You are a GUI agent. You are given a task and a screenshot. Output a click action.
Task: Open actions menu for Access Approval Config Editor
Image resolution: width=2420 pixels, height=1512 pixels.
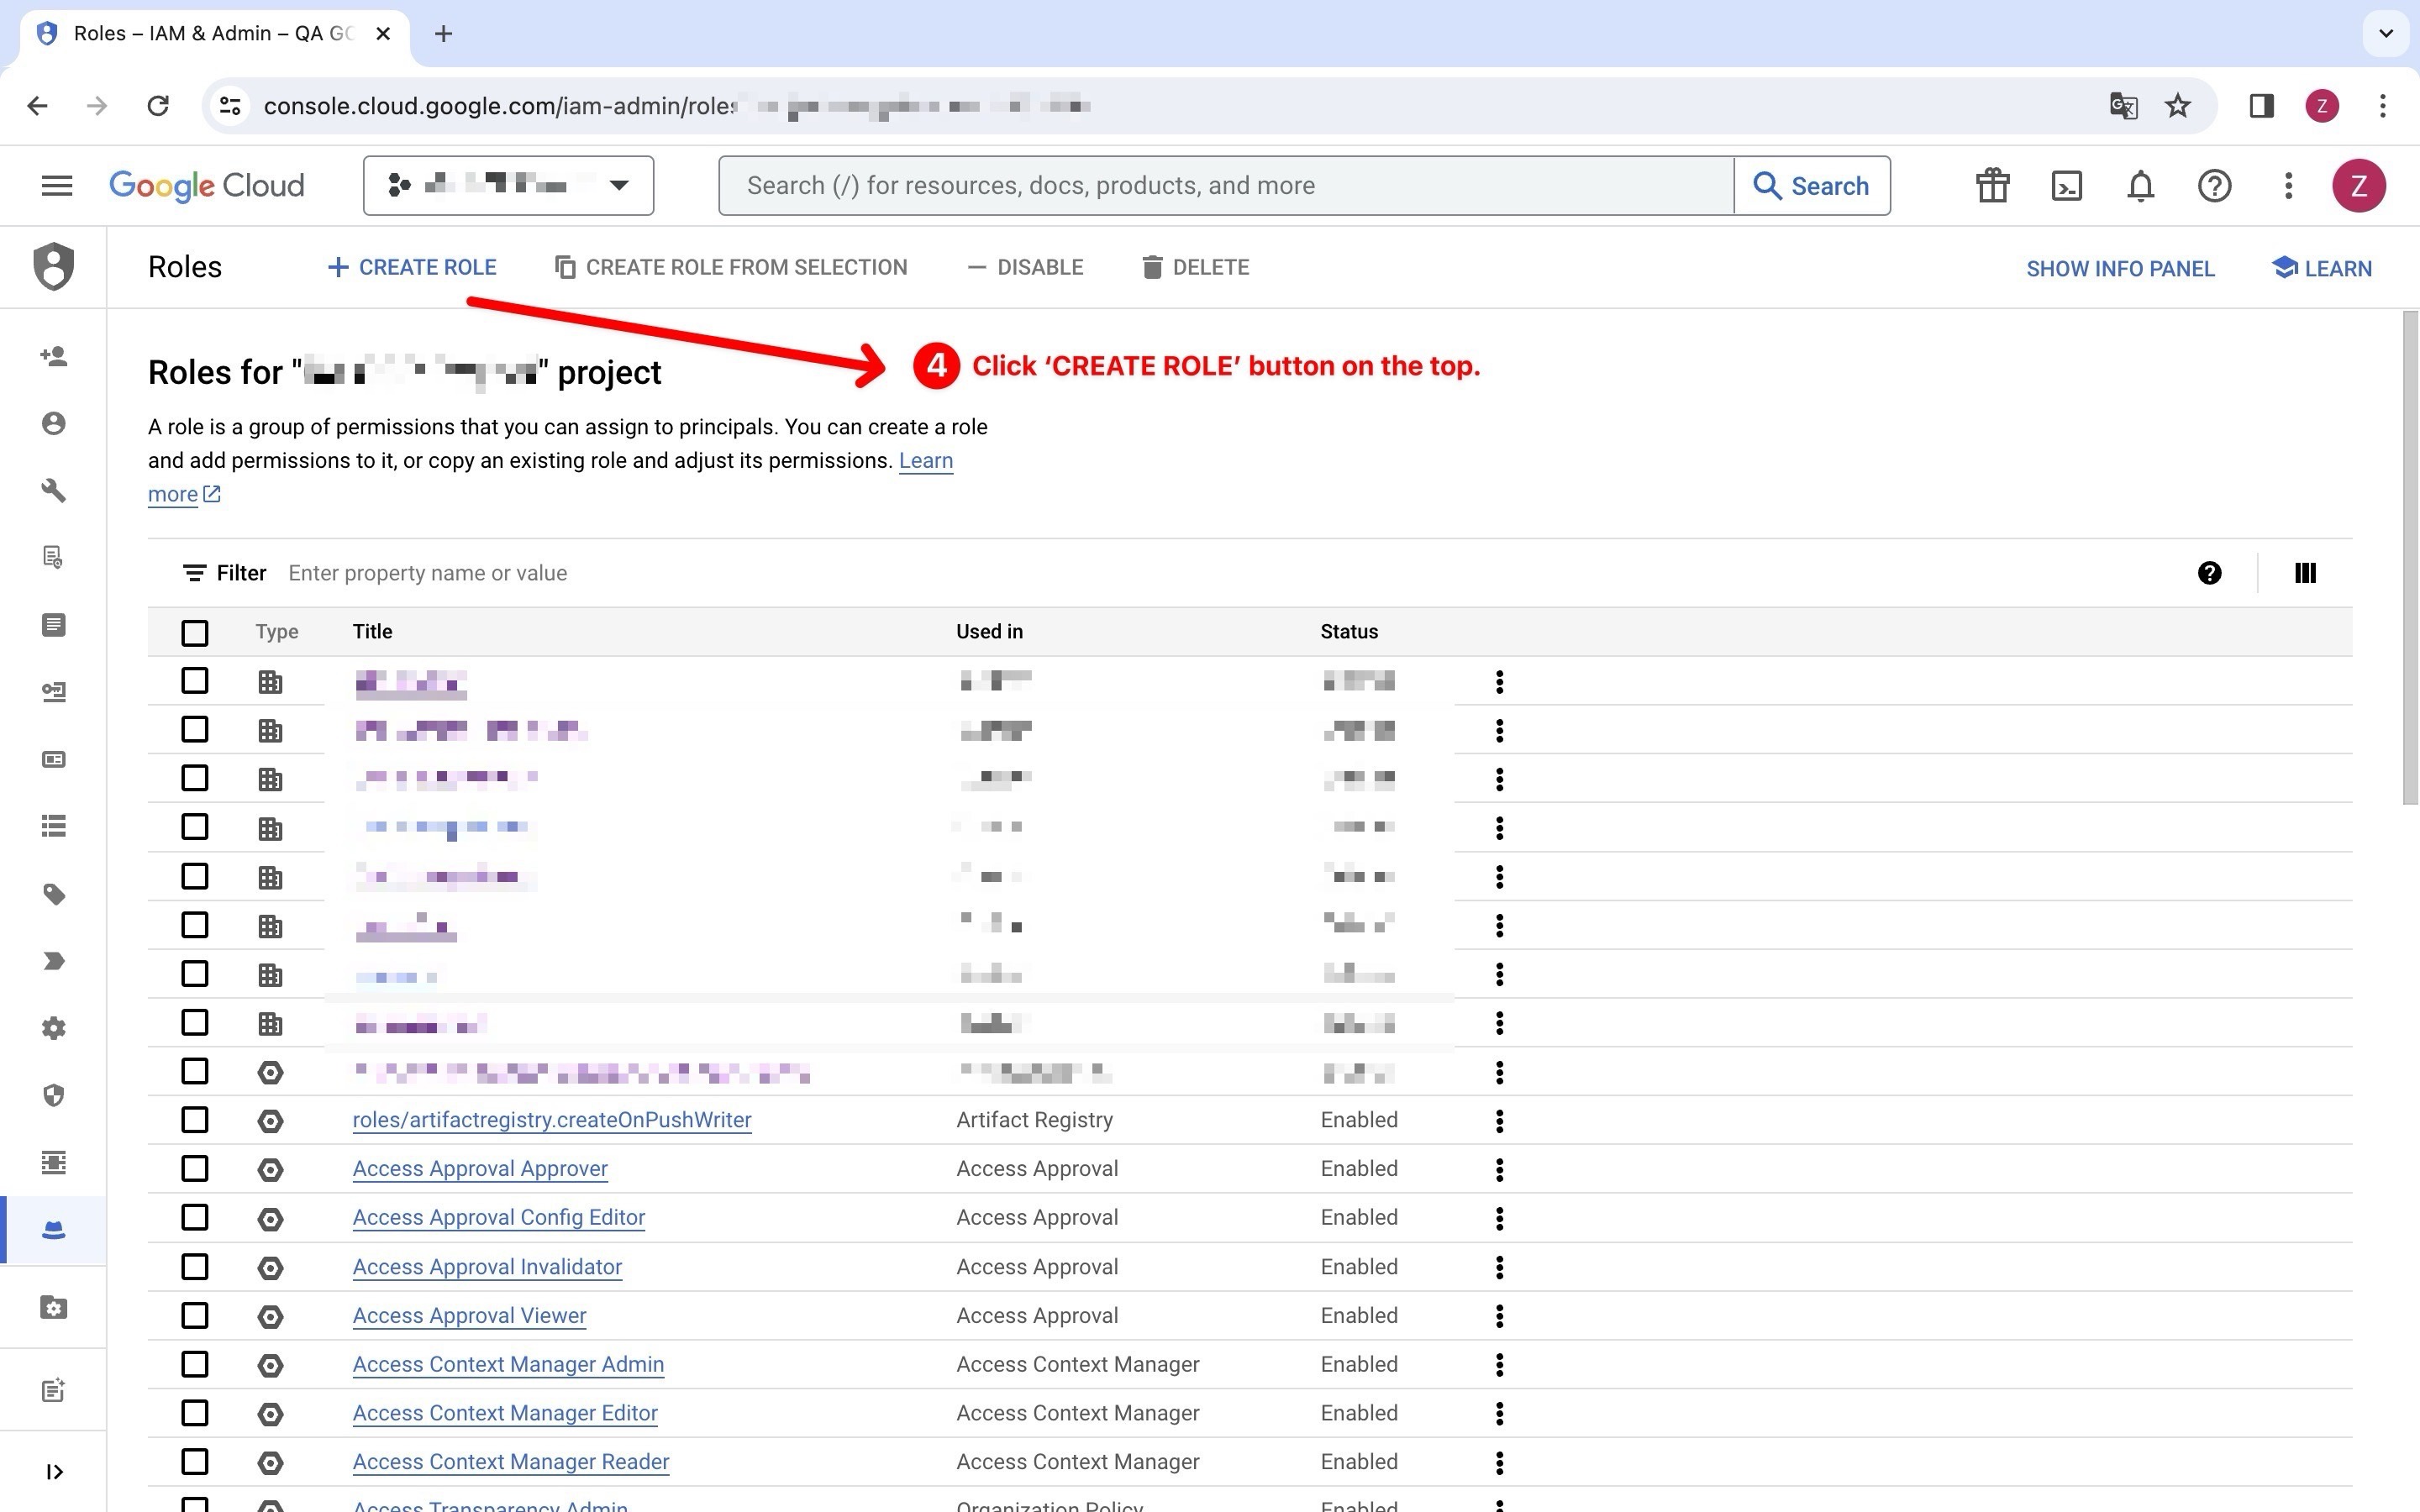(x=1499, y=1218)
